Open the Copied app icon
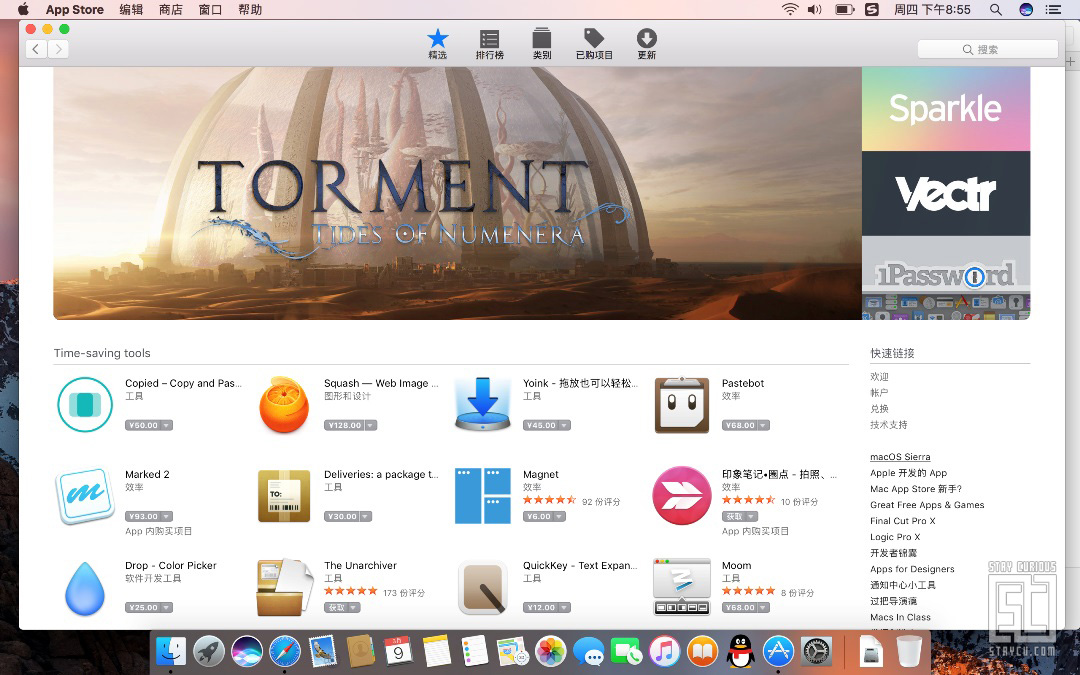This screenshot has width=1080, height=675. (x=85, y=405)
